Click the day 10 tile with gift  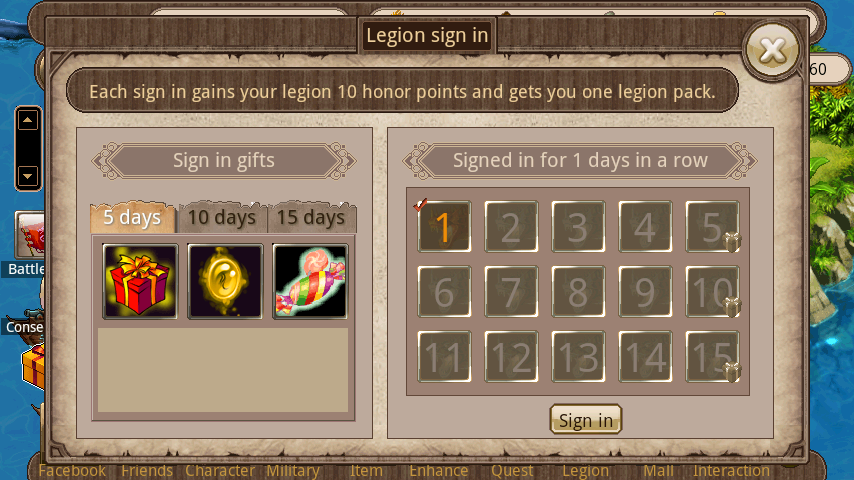[712, 291]
